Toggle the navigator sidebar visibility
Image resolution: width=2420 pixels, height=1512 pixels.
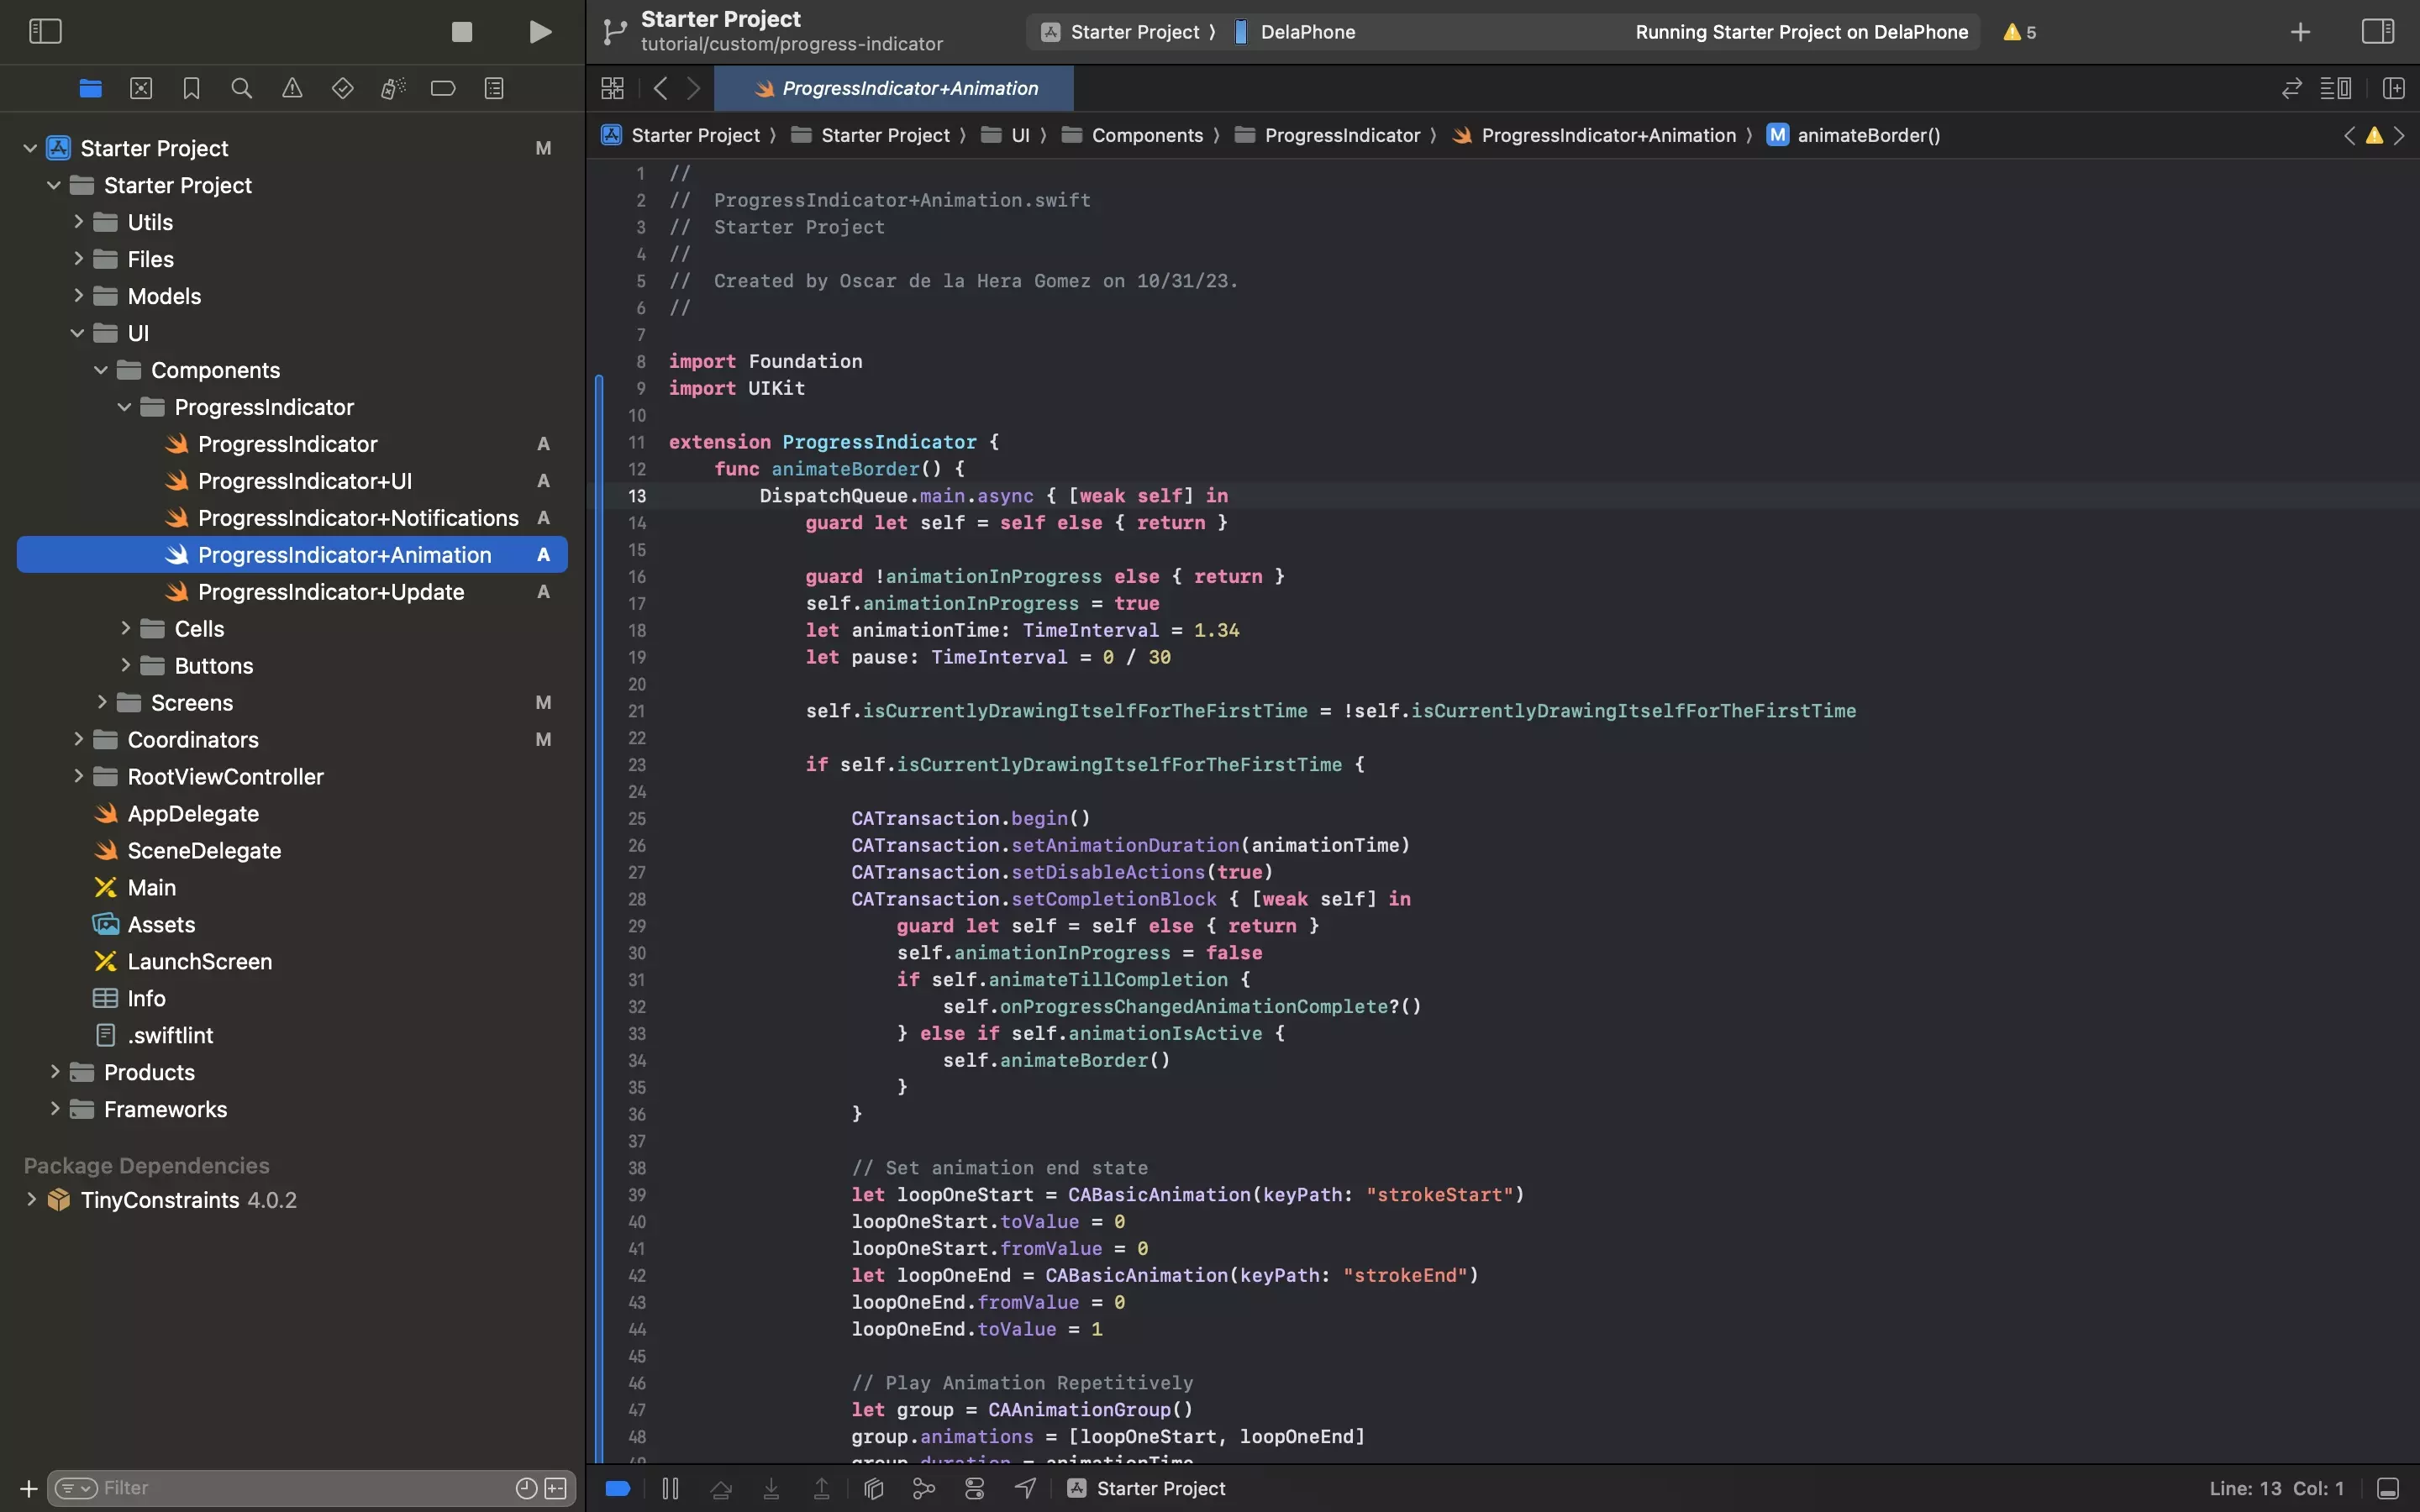pos(45,31)
